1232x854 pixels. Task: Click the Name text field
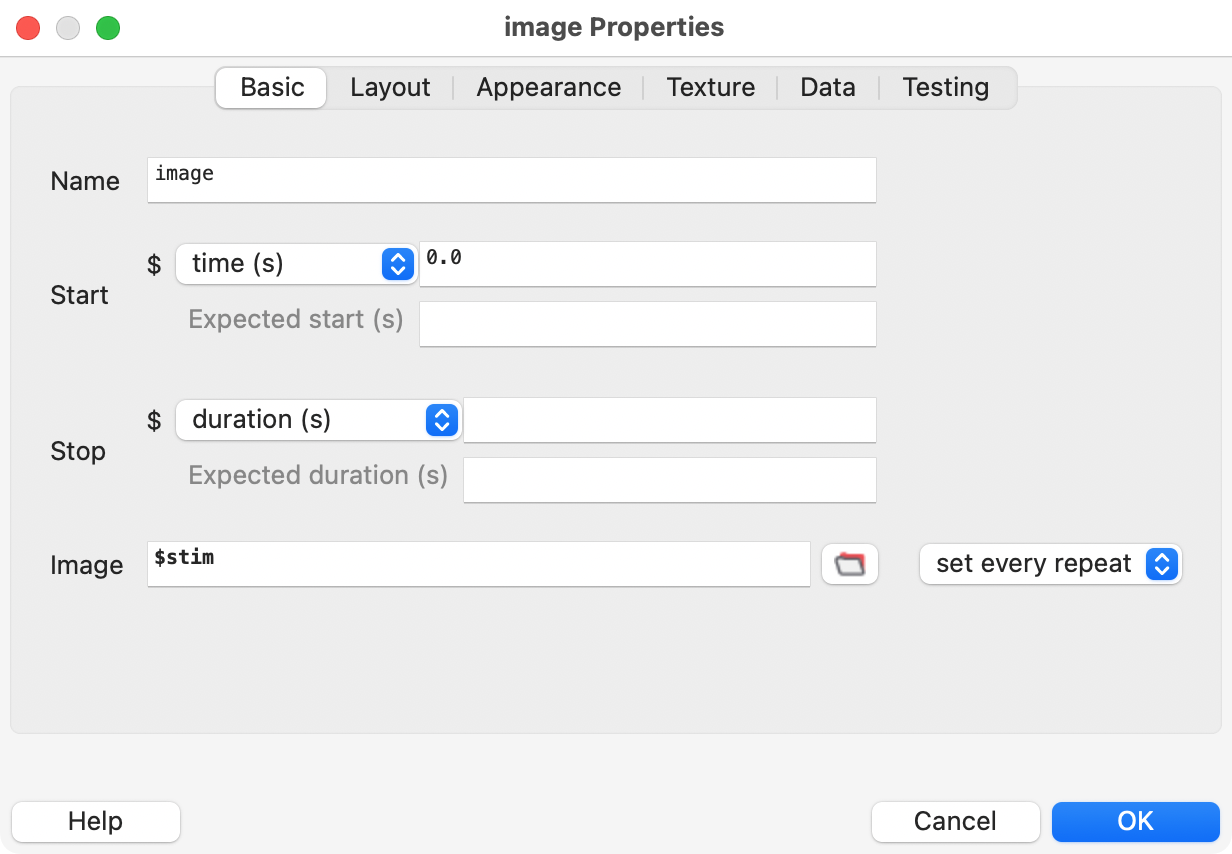(511, 180)
